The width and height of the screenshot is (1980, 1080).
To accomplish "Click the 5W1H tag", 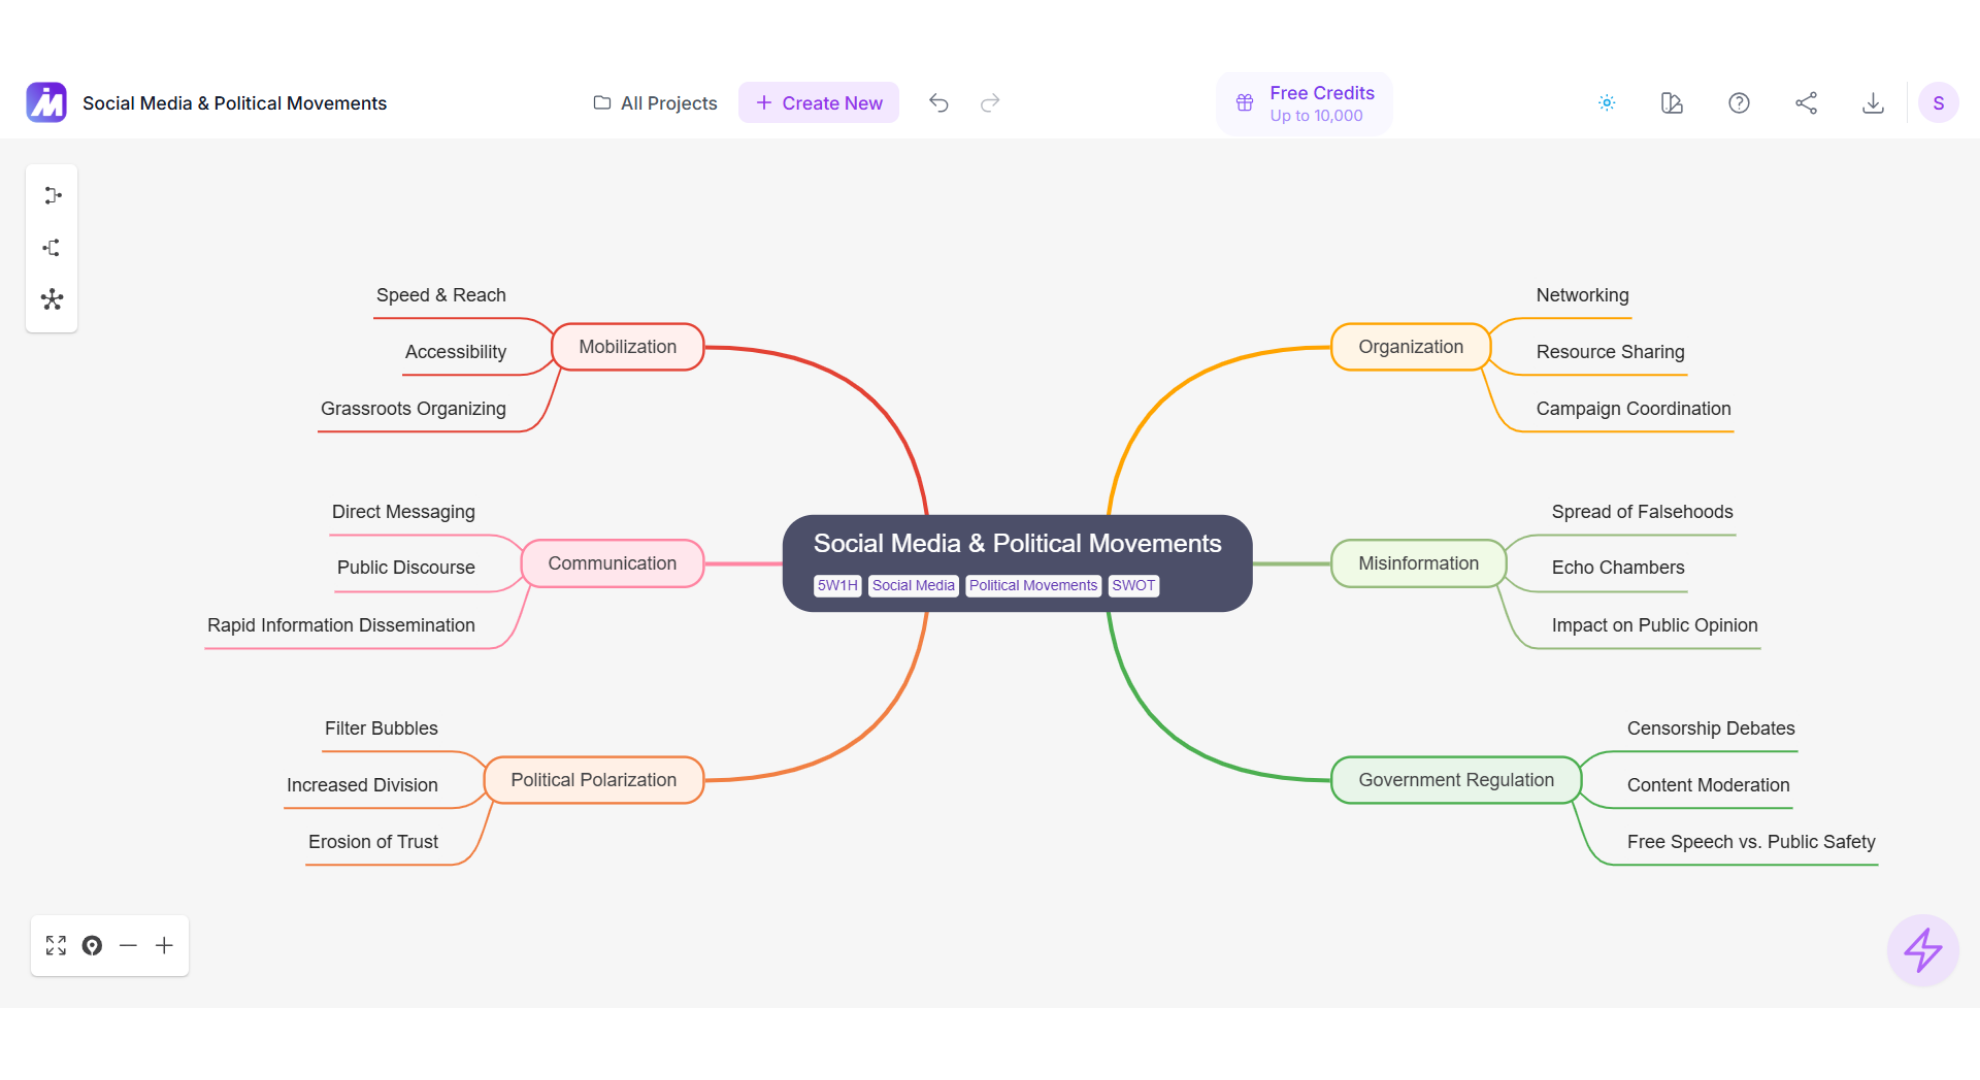I will point(837,585).
